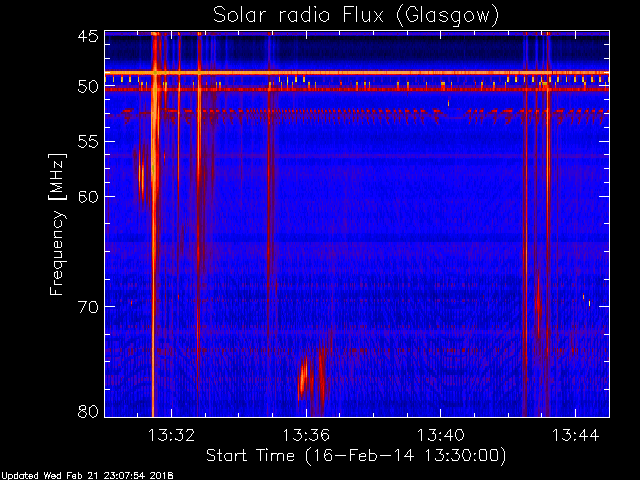Click the yellow burst near 13:31 at 58 MHz
Viewport: 640px width, 480px height.
click(141, 176)
